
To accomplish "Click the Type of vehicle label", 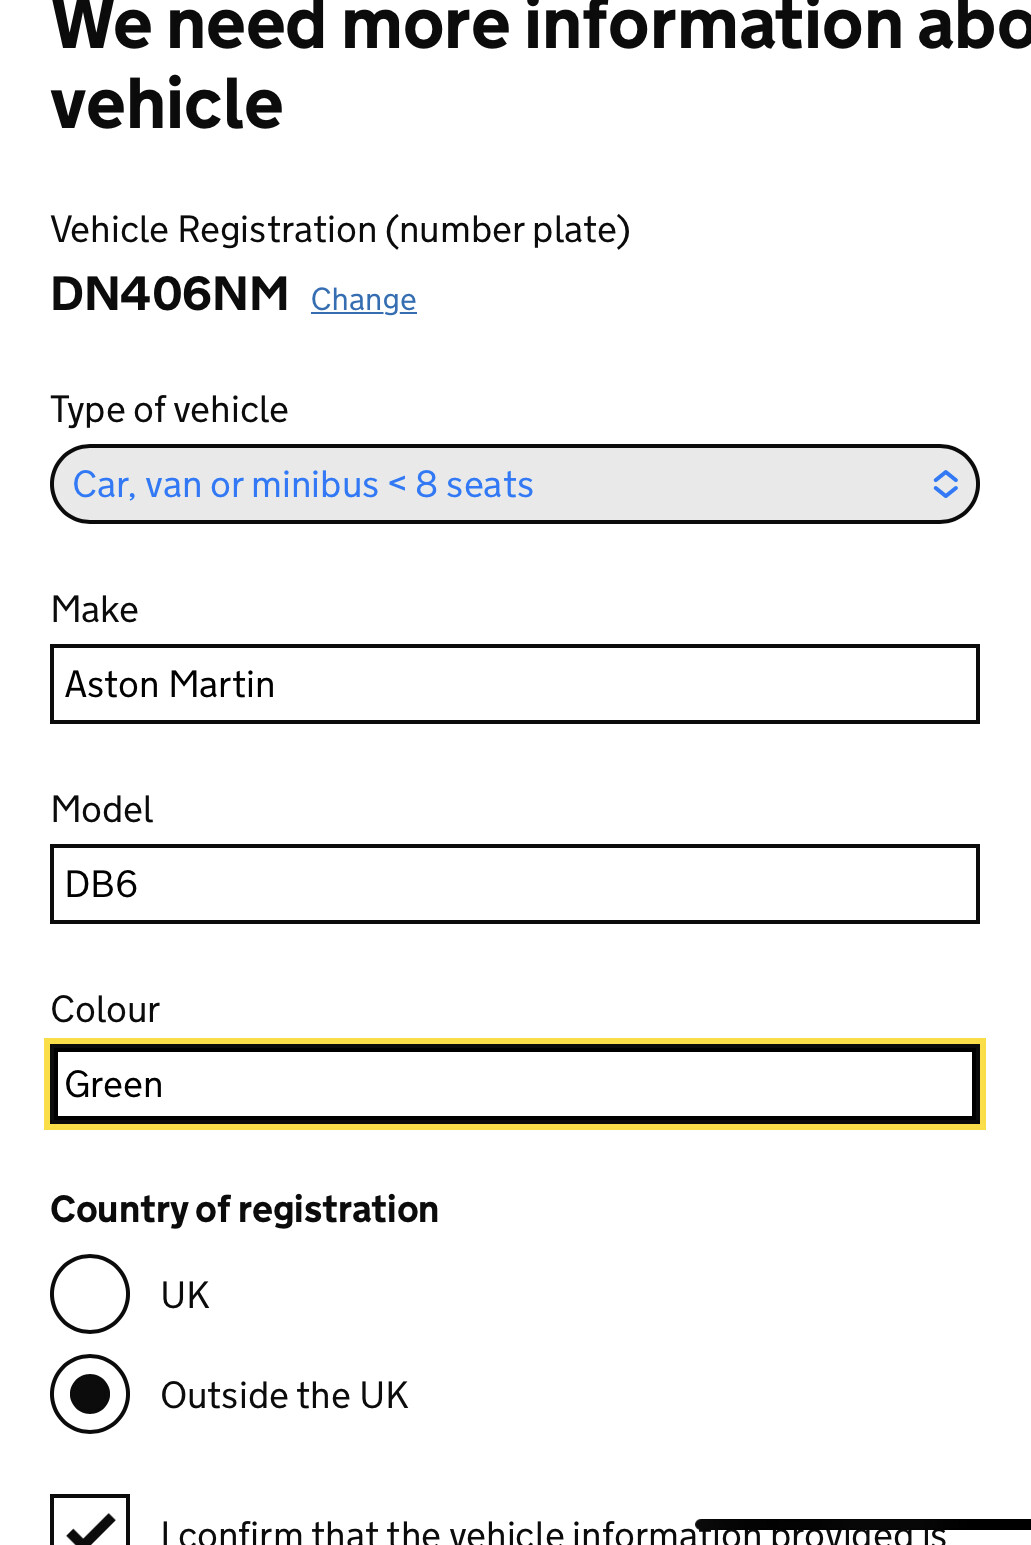I will click(x=169, y=410).
